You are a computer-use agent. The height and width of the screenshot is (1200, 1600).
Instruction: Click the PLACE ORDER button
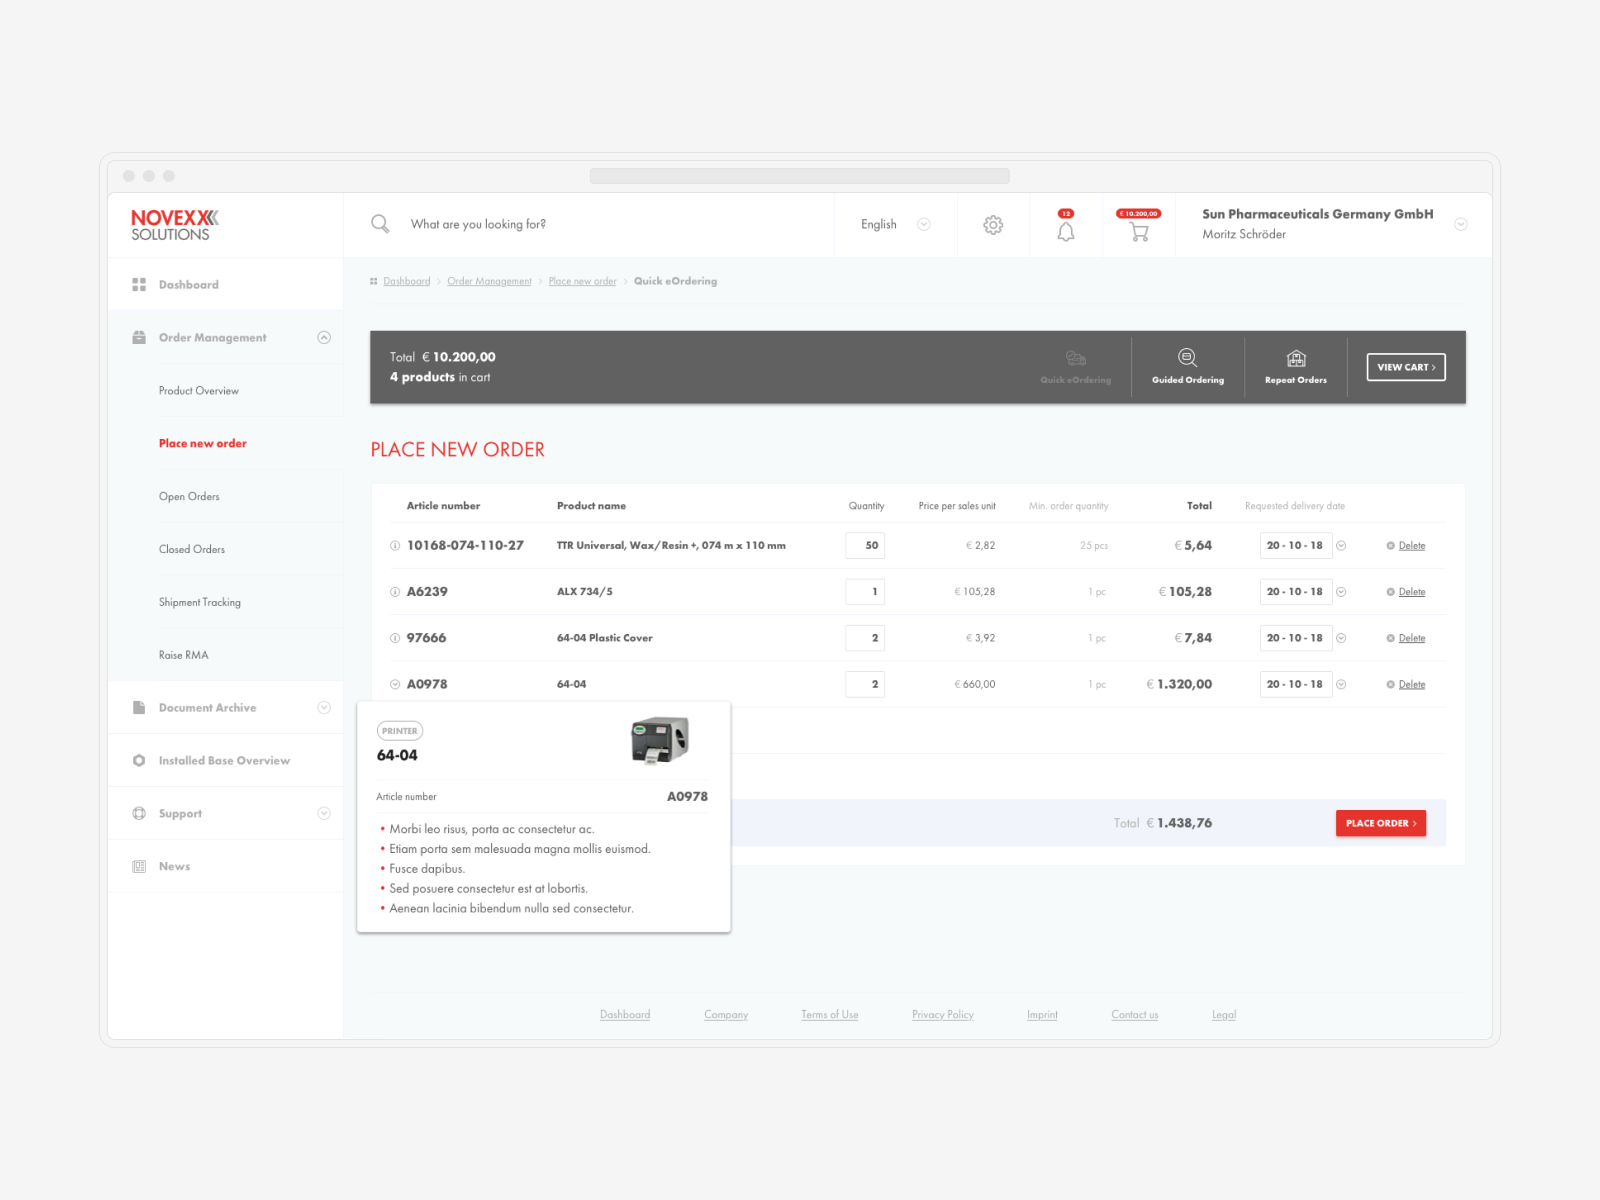pos(1381,823)
